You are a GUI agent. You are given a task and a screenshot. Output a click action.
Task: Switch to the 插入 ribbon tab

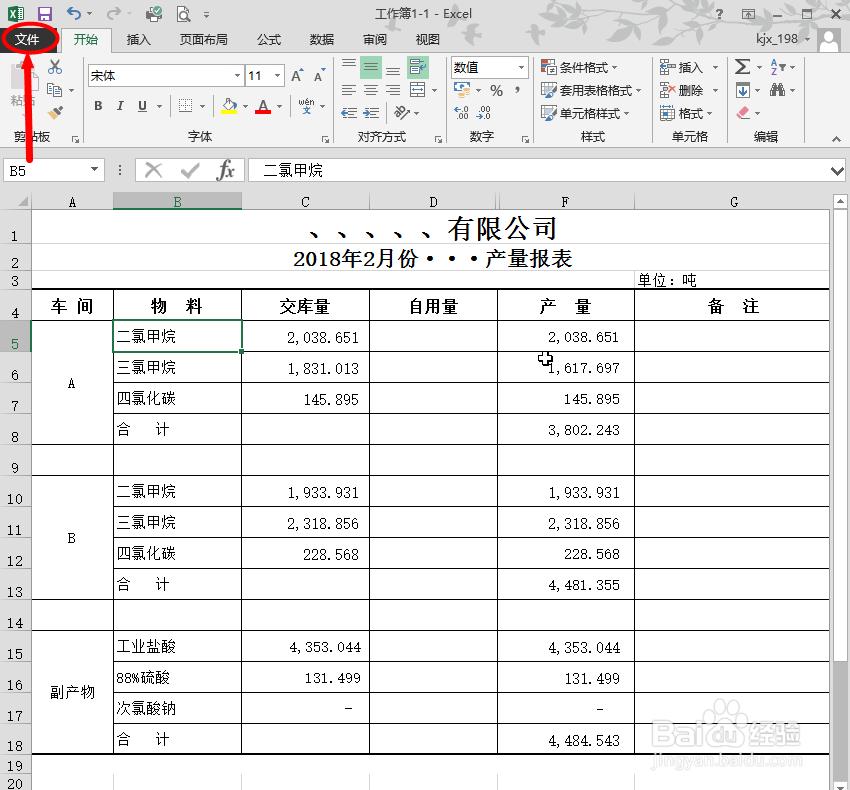(x=138, y=40)
